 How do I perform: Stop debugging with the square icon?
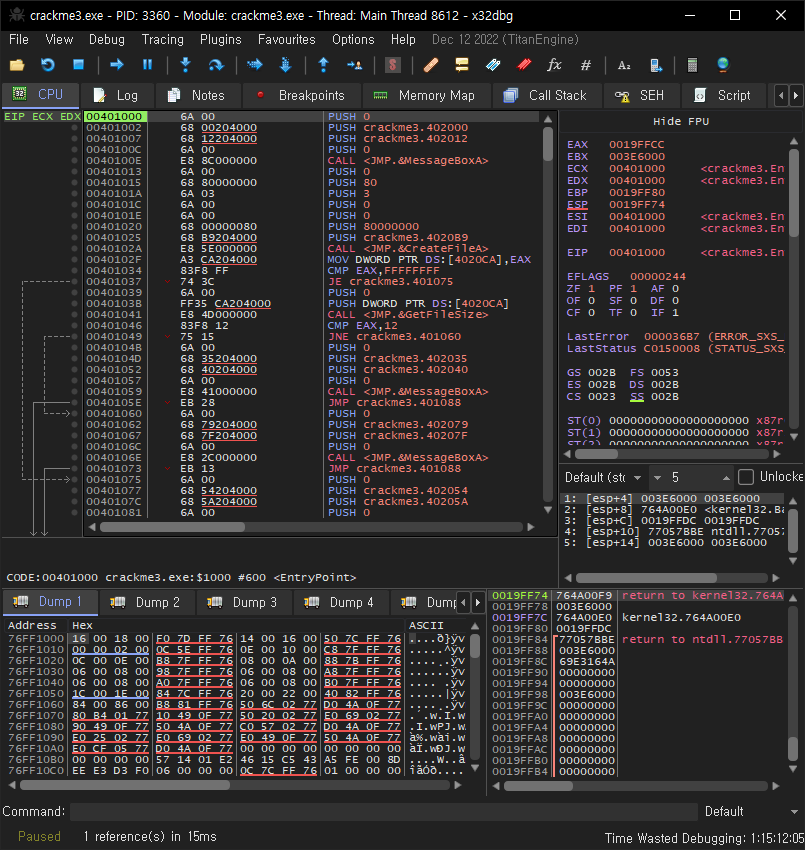78,65
